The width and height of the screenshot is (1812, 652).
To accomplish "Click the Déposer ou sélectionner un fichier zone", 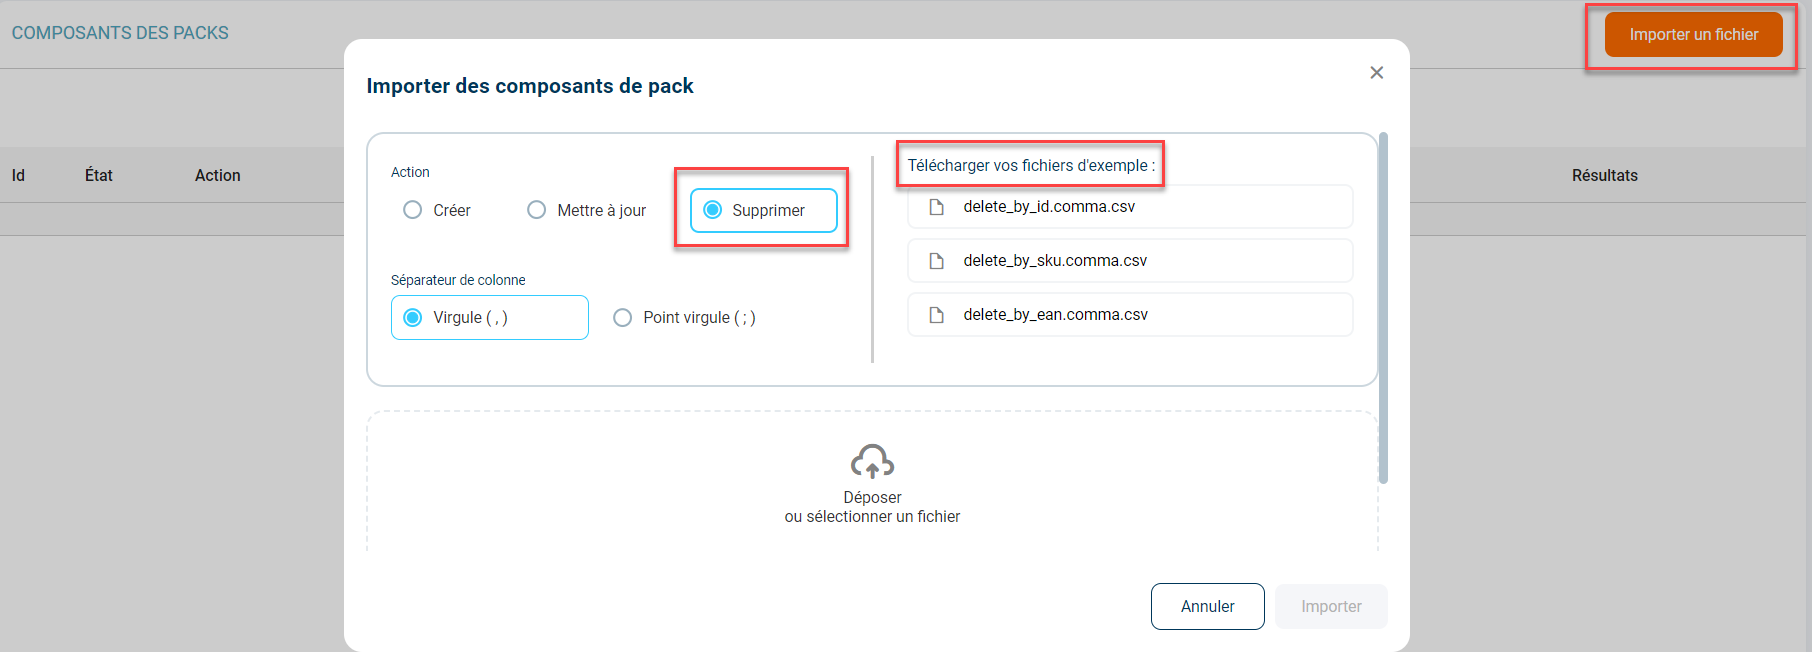I will click(872, 507).
